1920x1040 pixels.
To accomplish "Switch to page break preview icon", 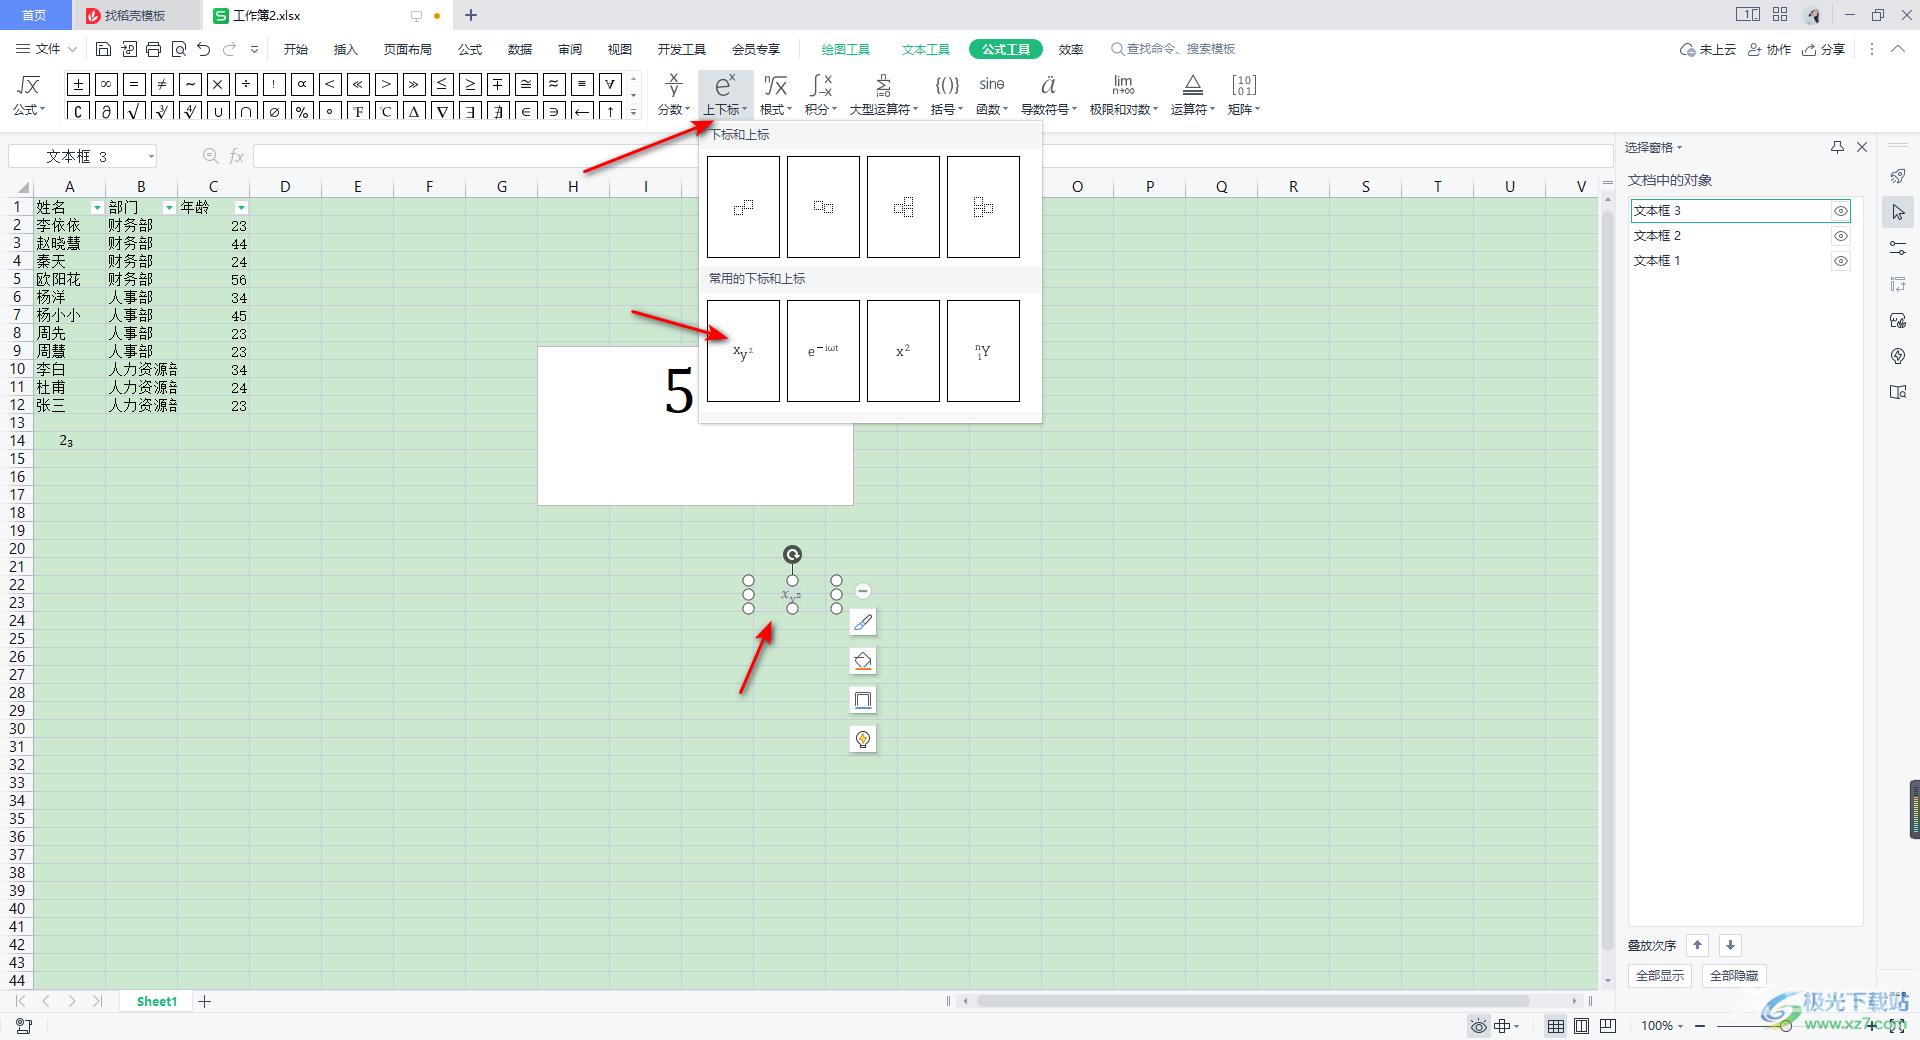I will (1607, 1026).
